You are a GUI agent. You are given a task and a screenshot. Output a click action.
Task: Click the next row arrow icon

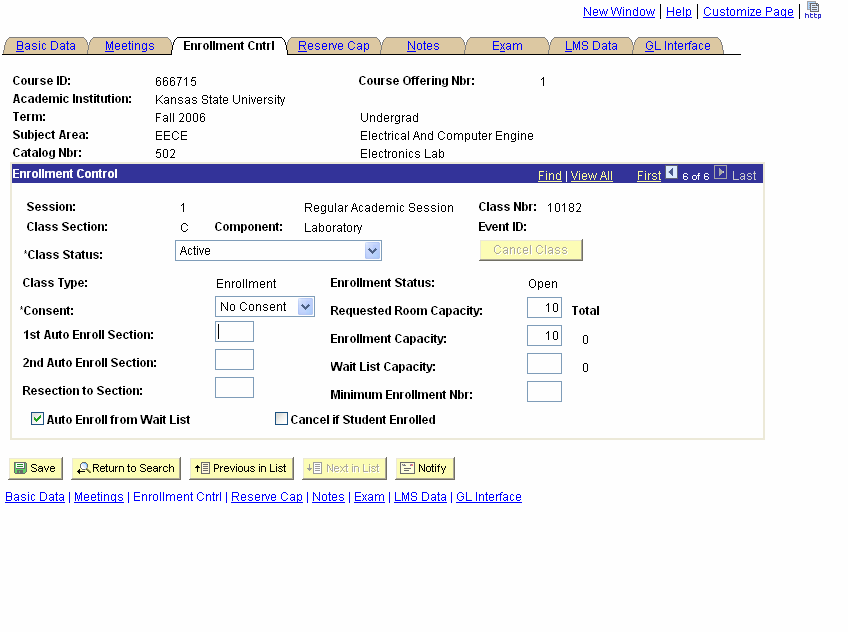[x=720, y=172]
